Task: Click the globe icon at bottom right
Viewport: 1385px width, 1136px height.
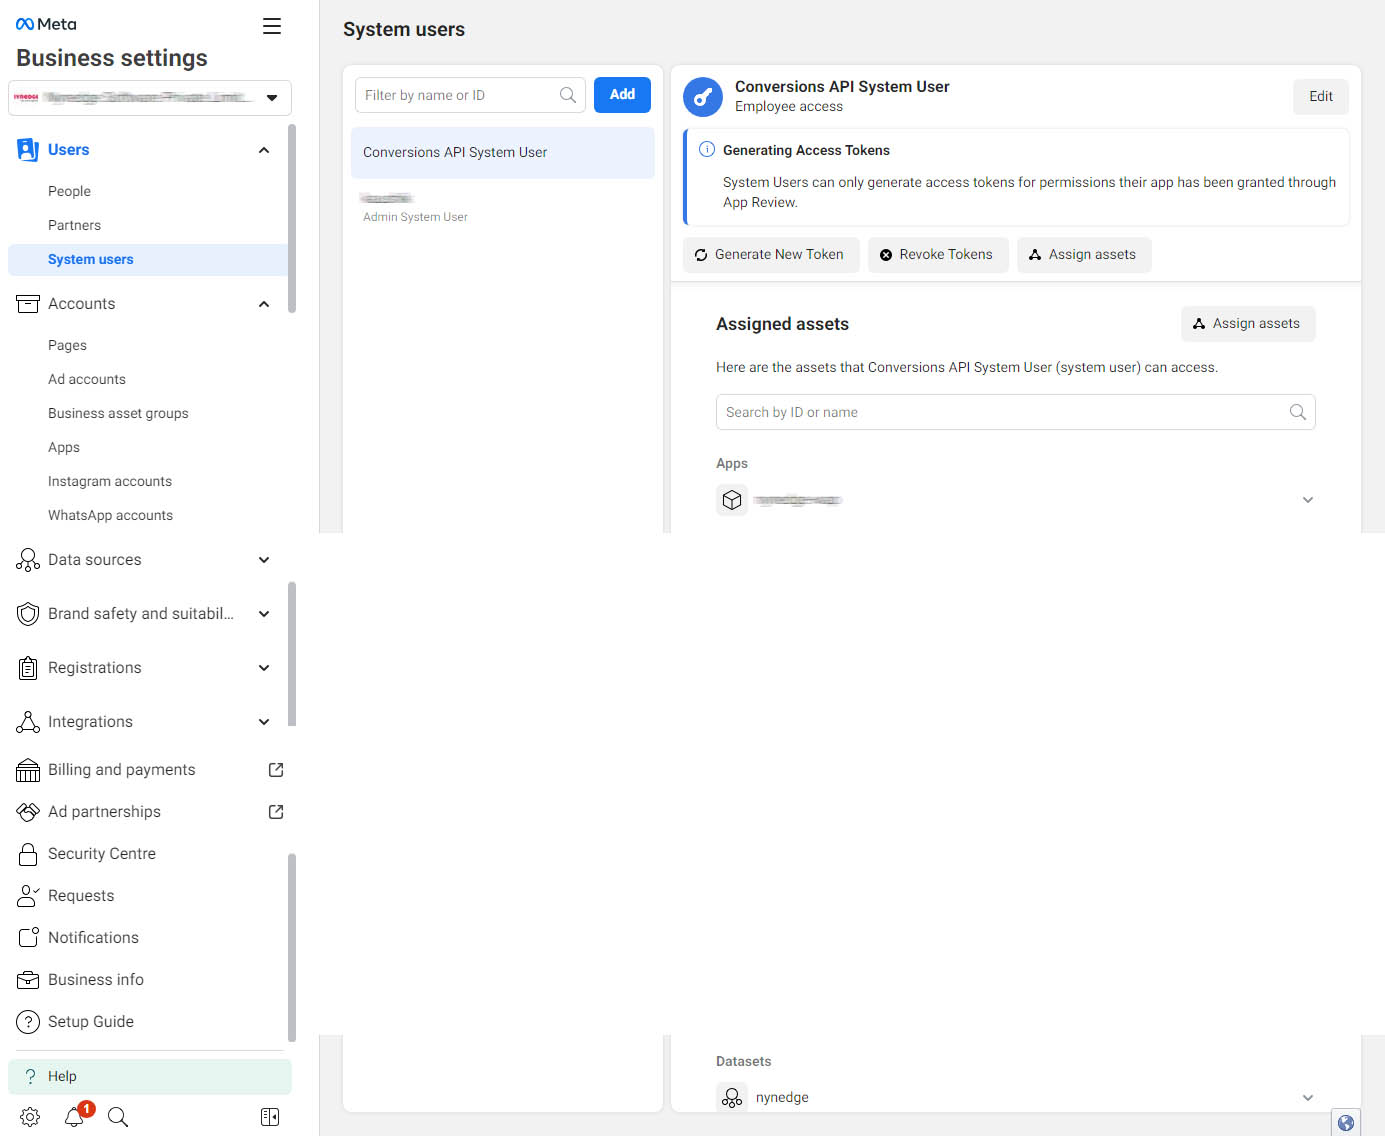Action: (x=1346, y=1122)
